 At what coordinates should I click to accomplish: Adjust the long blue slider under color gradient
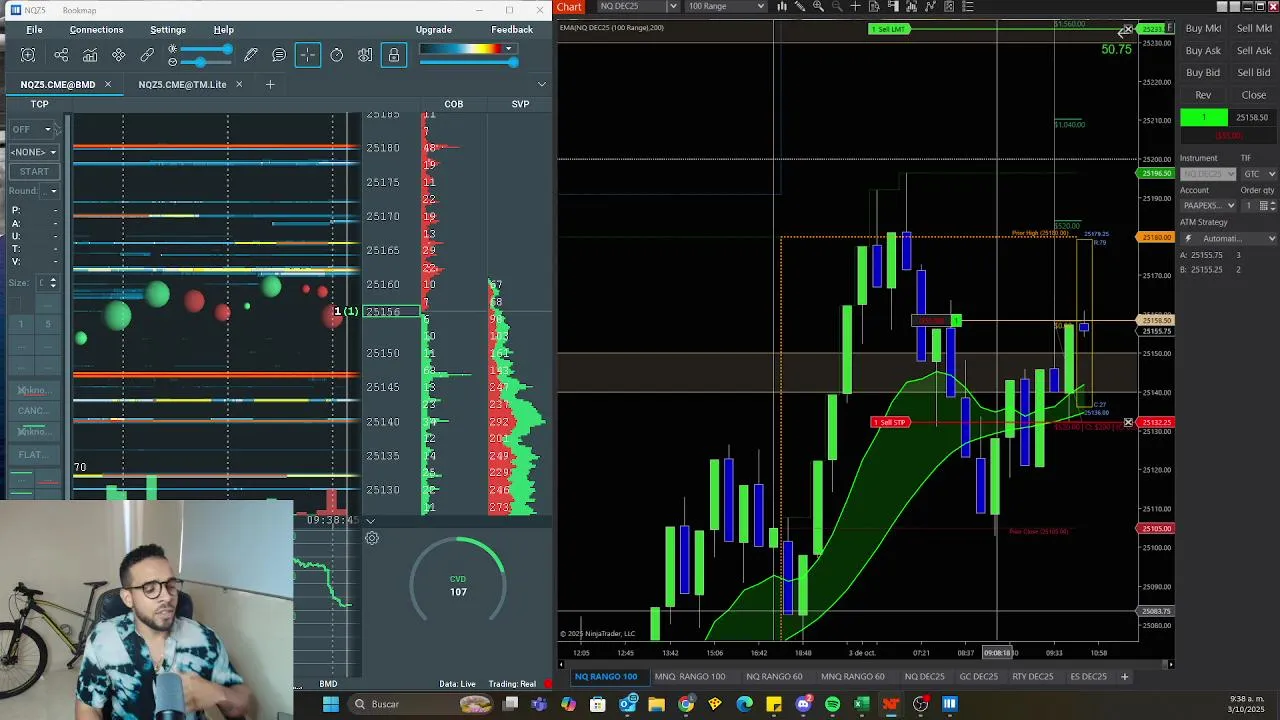point(467,62)
